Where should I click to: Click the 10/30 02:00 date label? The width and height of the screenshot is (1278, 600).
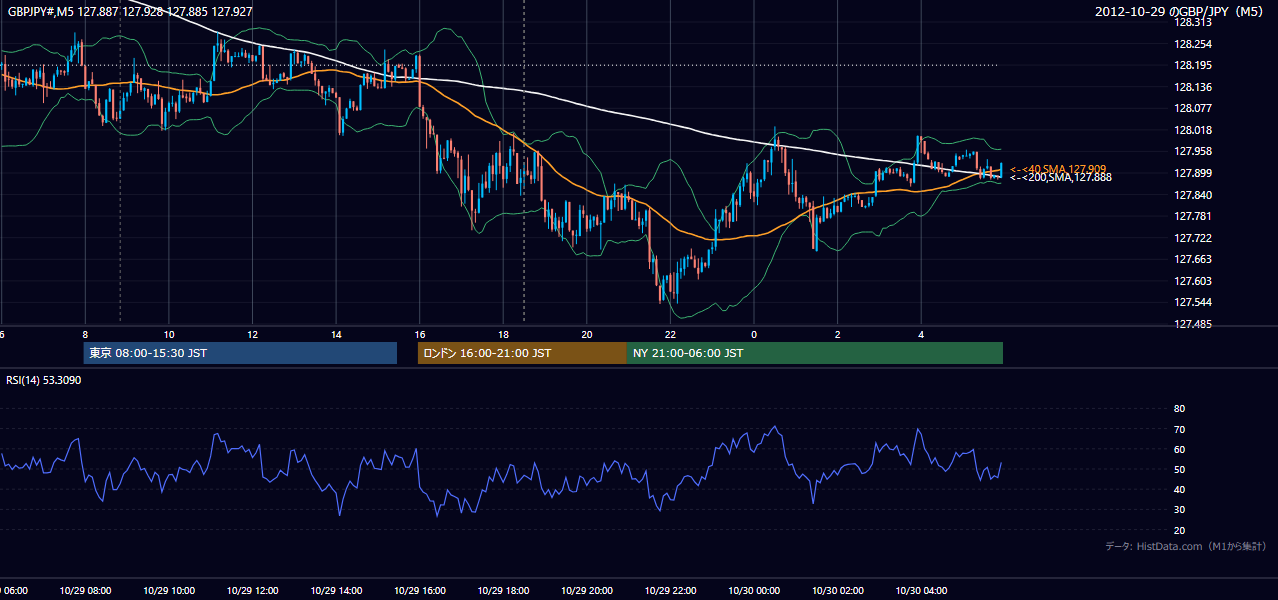837,590
